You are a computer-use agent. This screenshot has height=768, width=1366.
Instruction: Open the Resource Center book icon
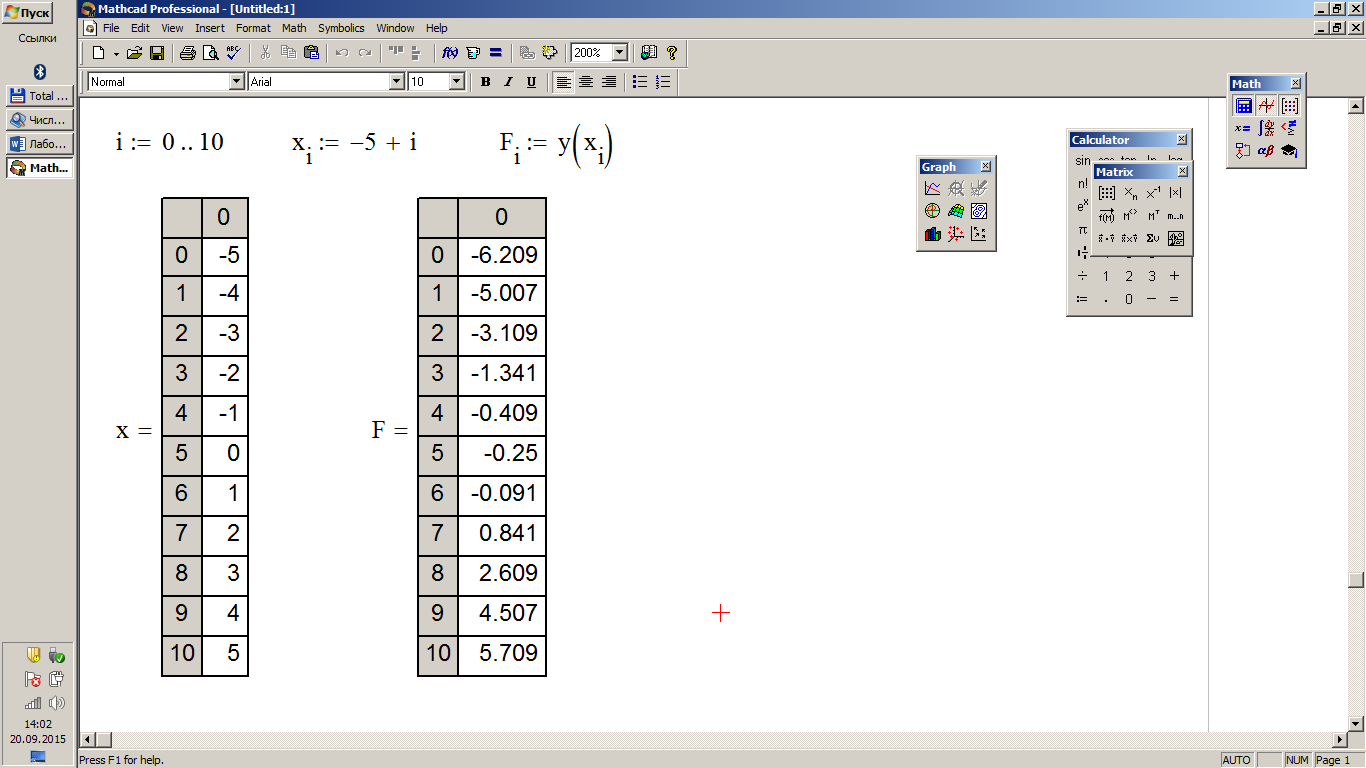[x=649, y=53]
